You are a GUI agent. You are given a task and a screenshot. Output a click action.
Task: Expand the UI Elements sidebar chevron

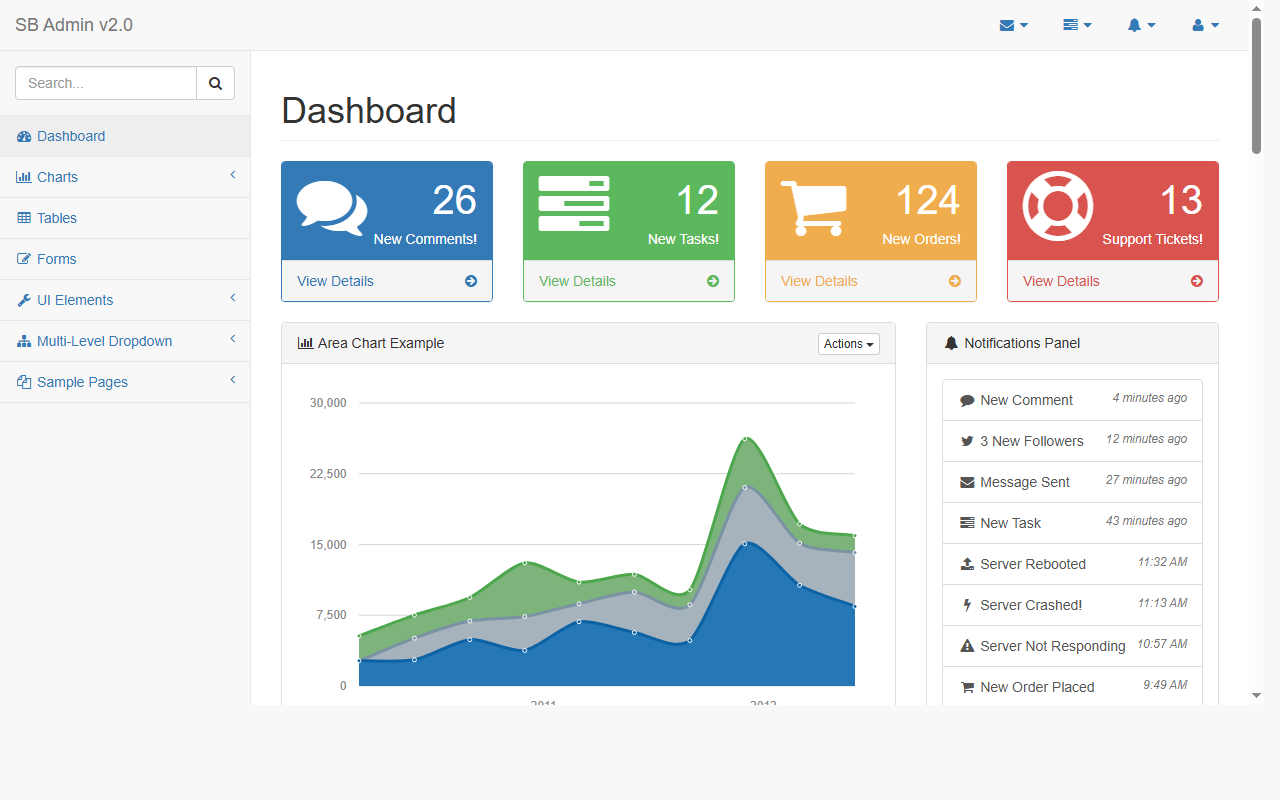point(232,298)
